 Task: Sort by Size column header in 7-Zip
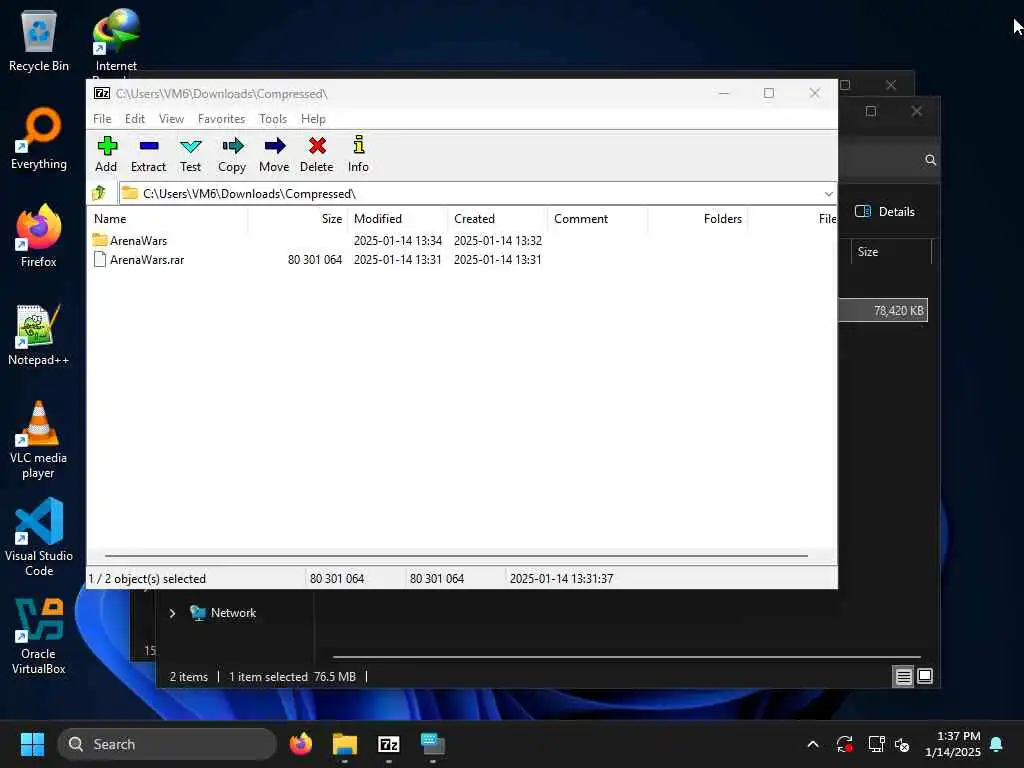pyautogui.click(x=297, y=219)
